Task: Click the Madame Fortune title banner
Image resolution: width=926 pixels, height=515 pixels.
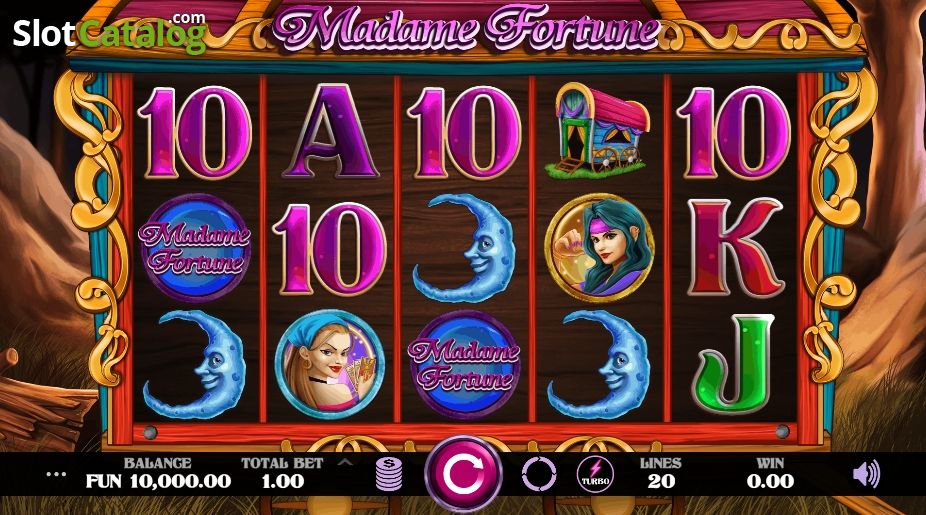Action: 465,28
